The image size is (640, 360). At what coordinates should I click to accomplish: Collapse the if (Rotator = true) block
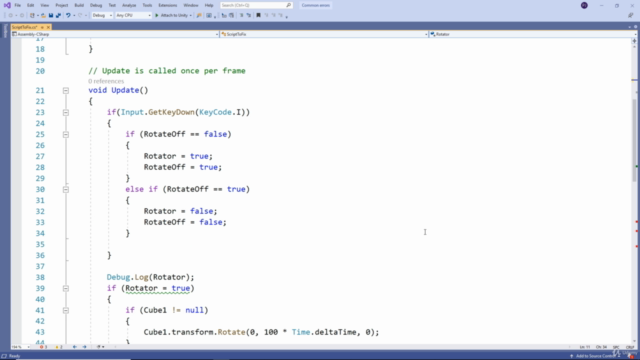(66, 289)
